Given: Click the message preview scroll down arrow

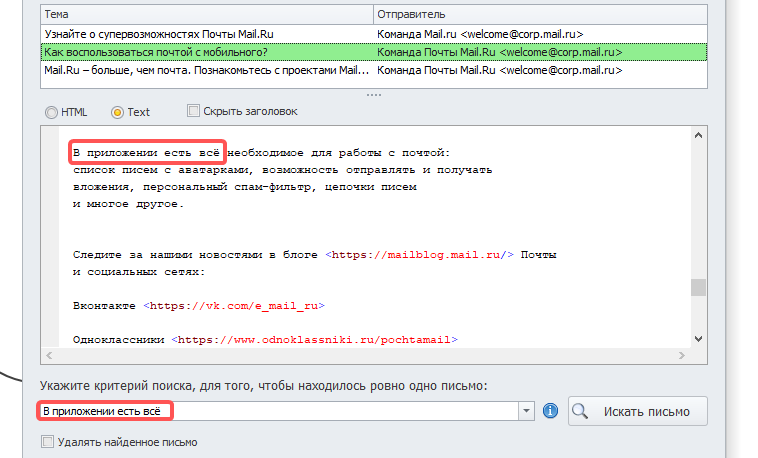Looking at the screenshot, I should coord(698,339).
